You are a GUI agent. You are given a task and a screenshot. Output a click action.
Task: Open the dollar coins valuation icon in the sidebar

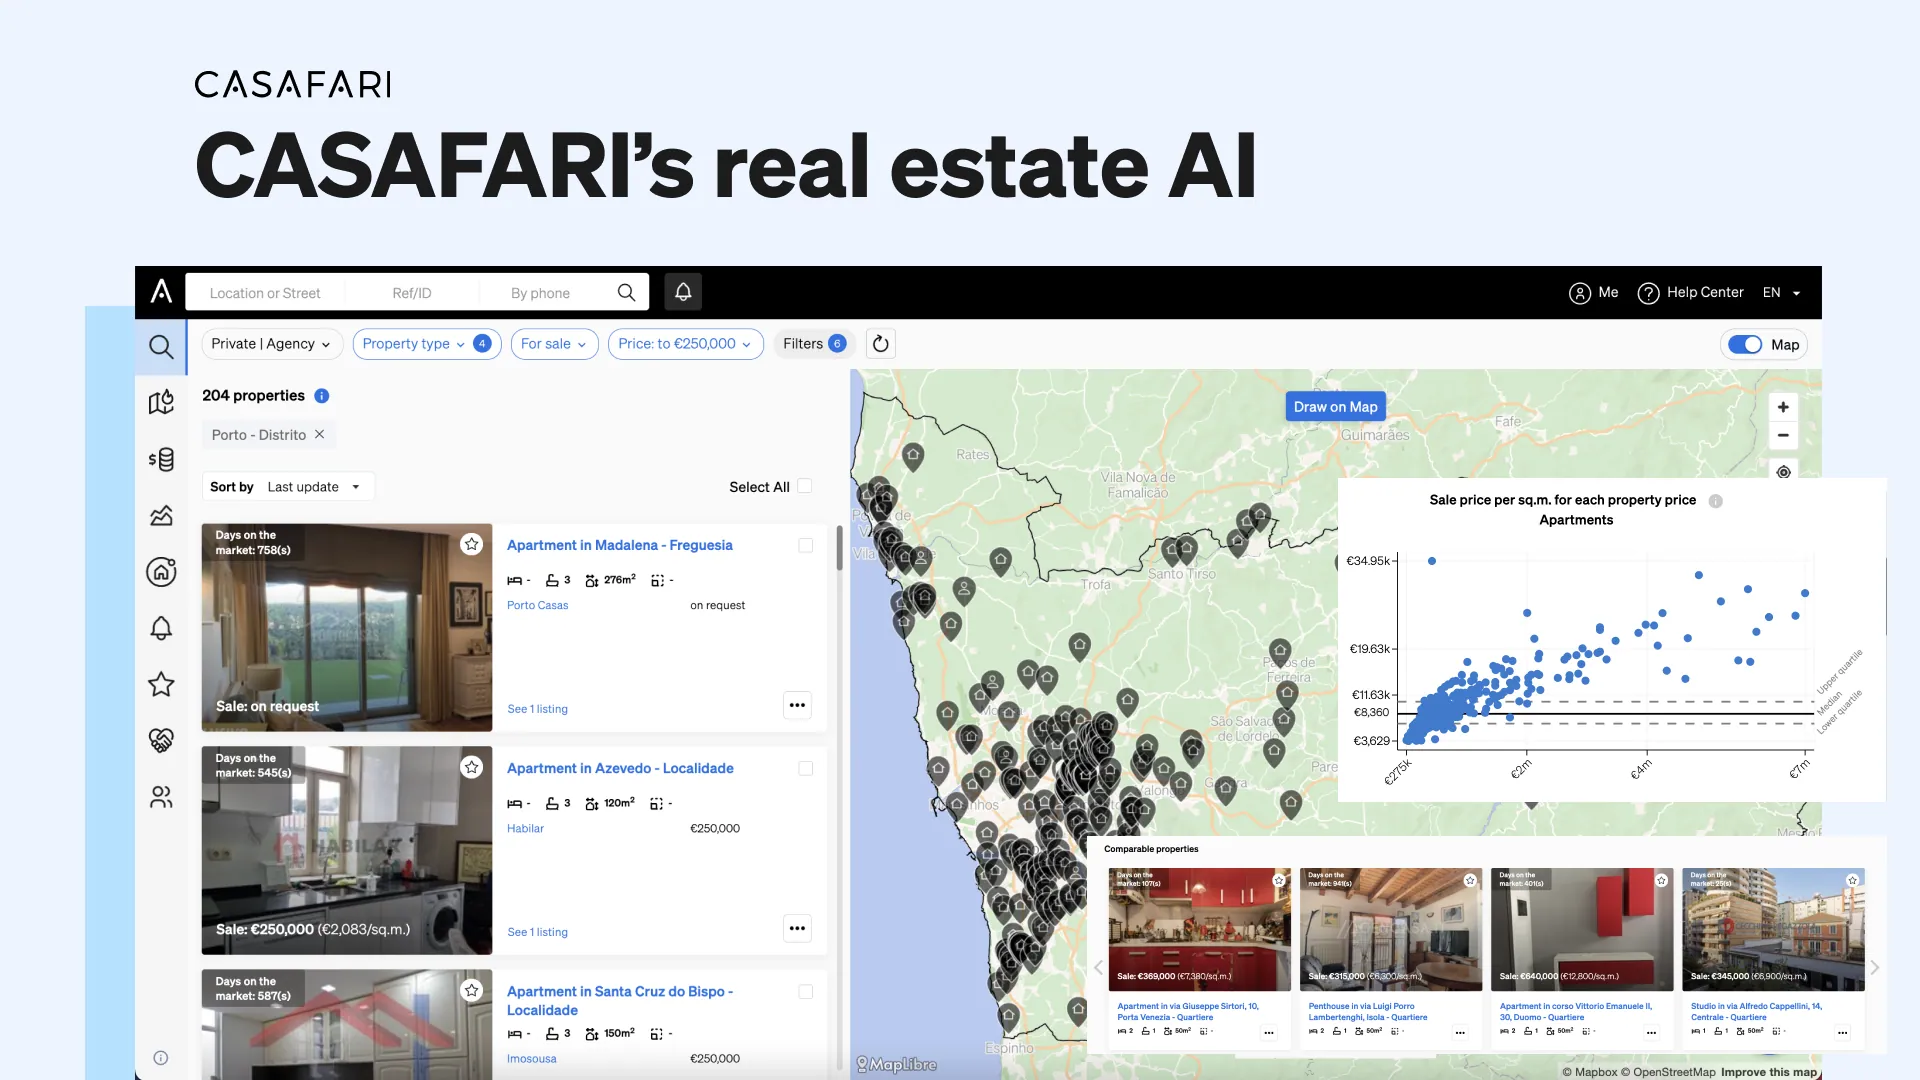[x=161, y=459]
